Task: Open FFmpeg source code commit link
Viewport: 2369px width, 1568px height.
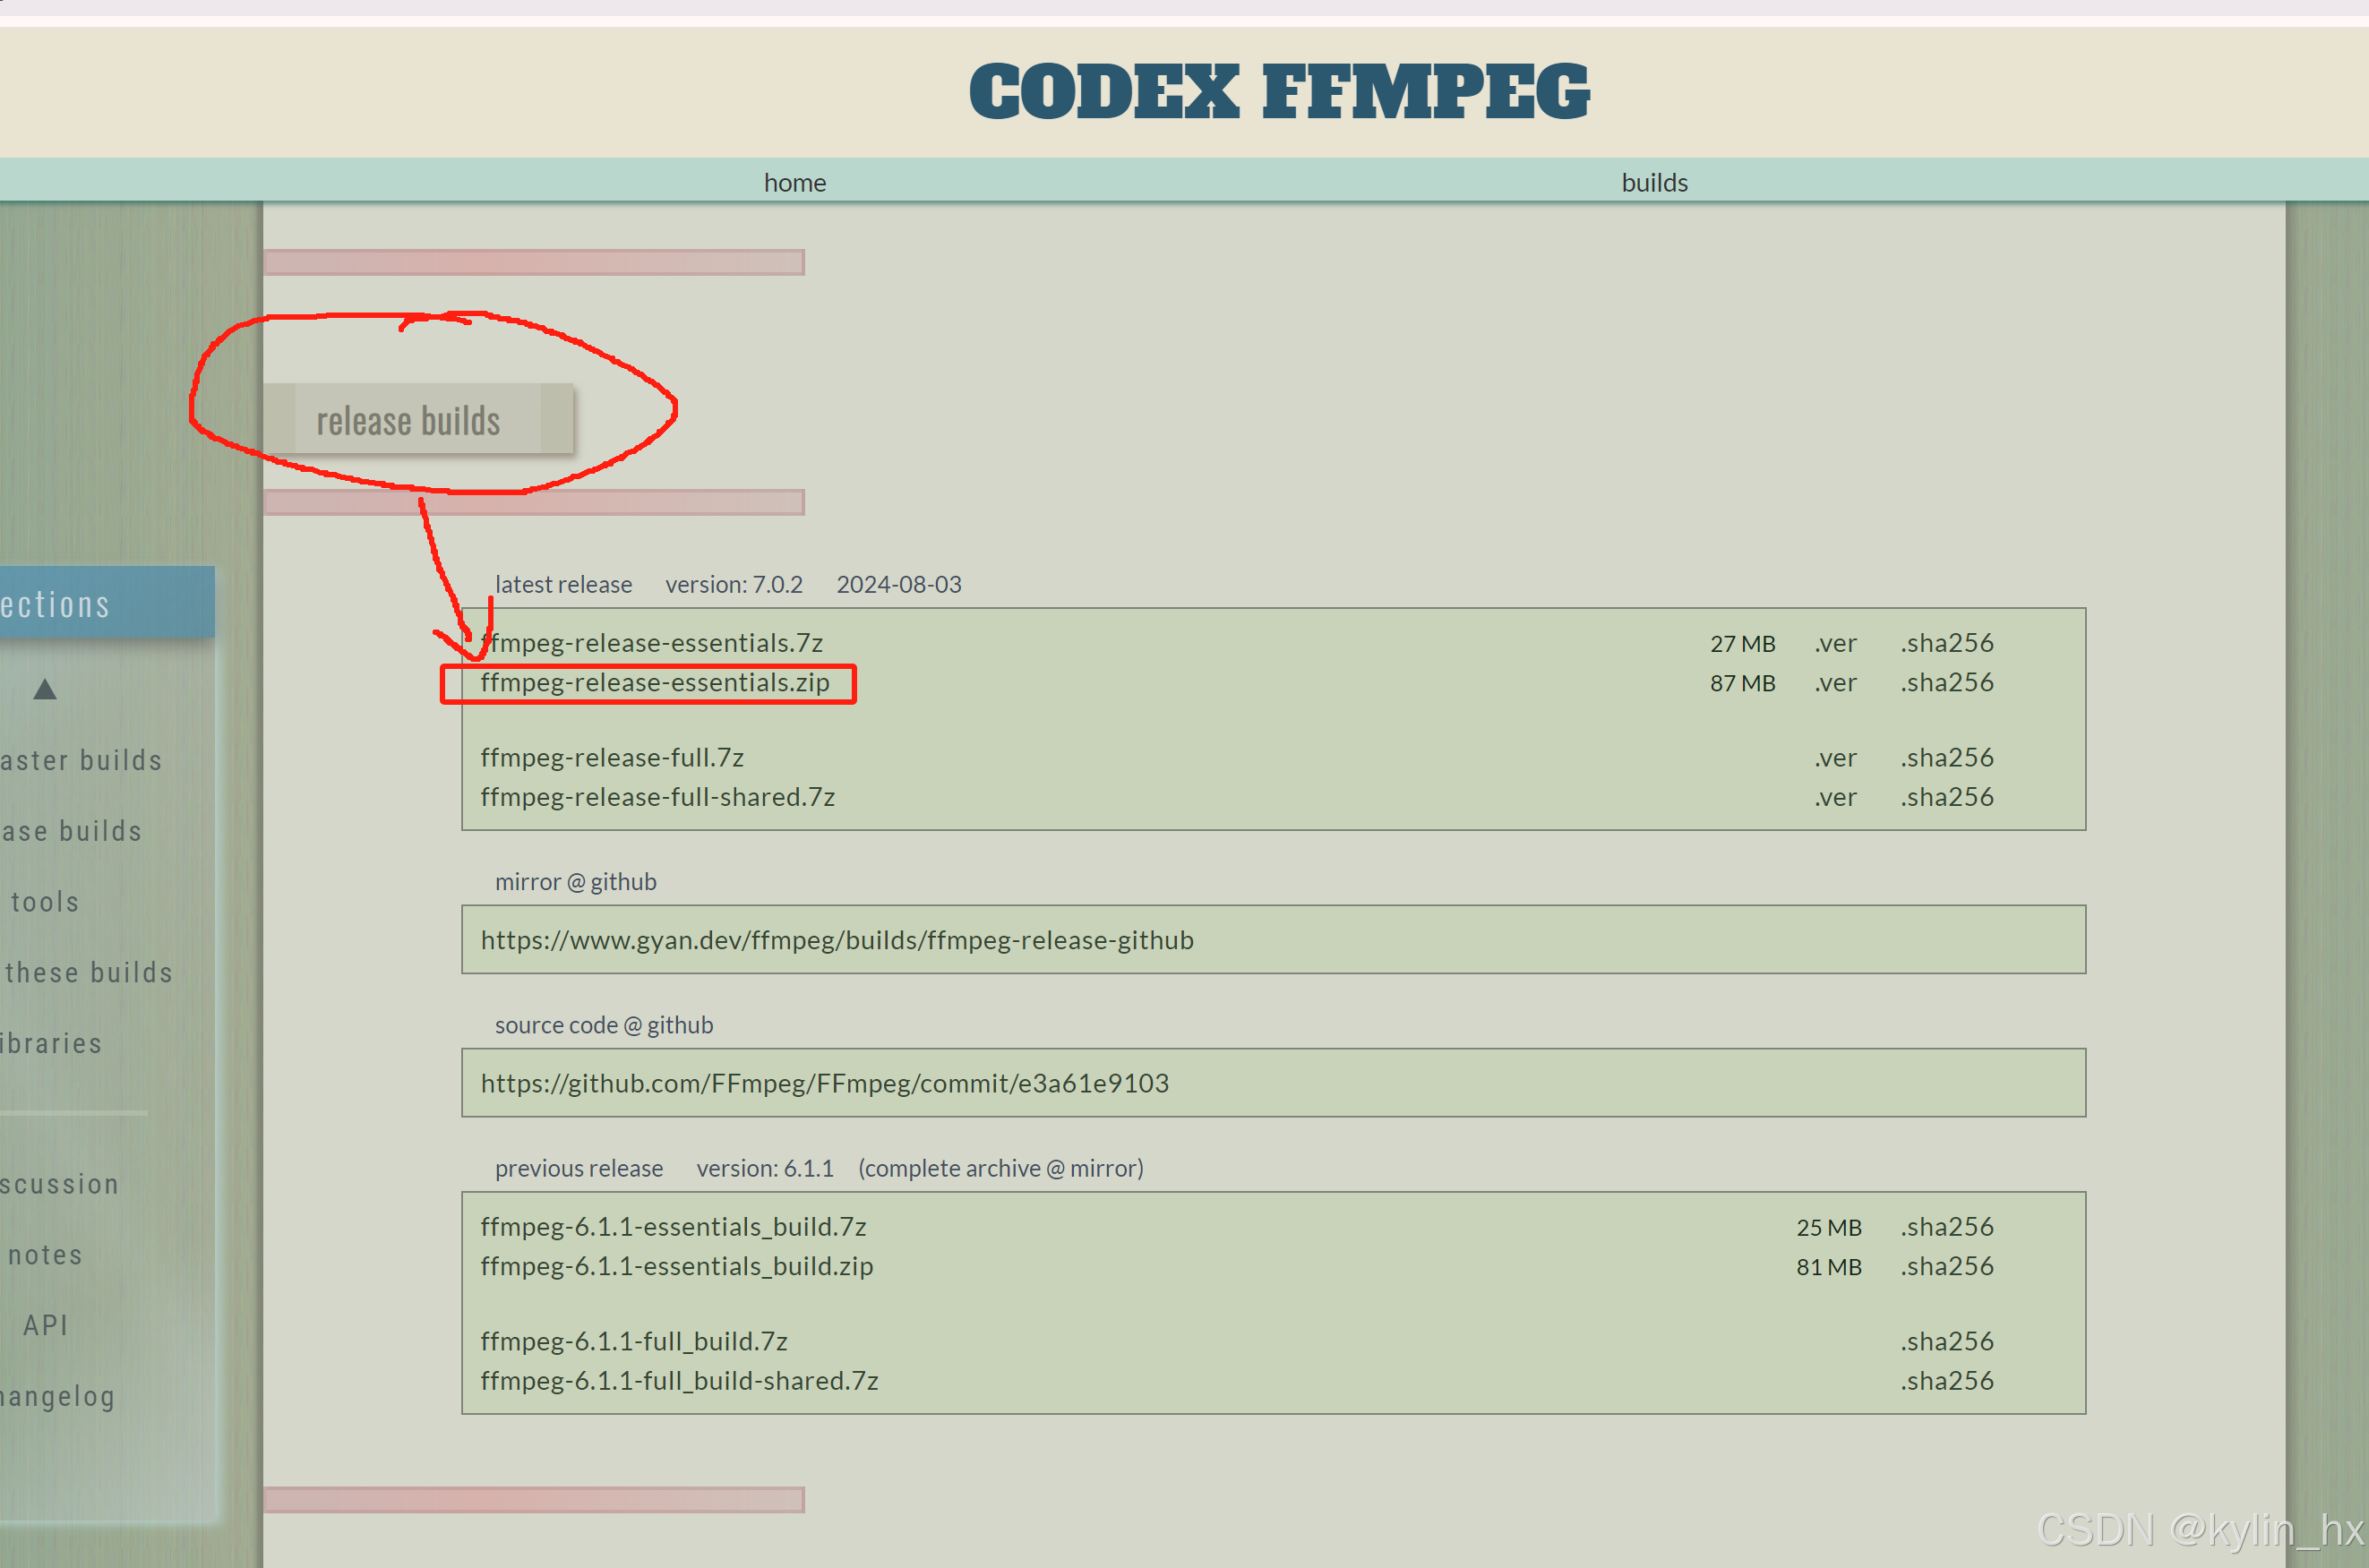Action: 824,1083
